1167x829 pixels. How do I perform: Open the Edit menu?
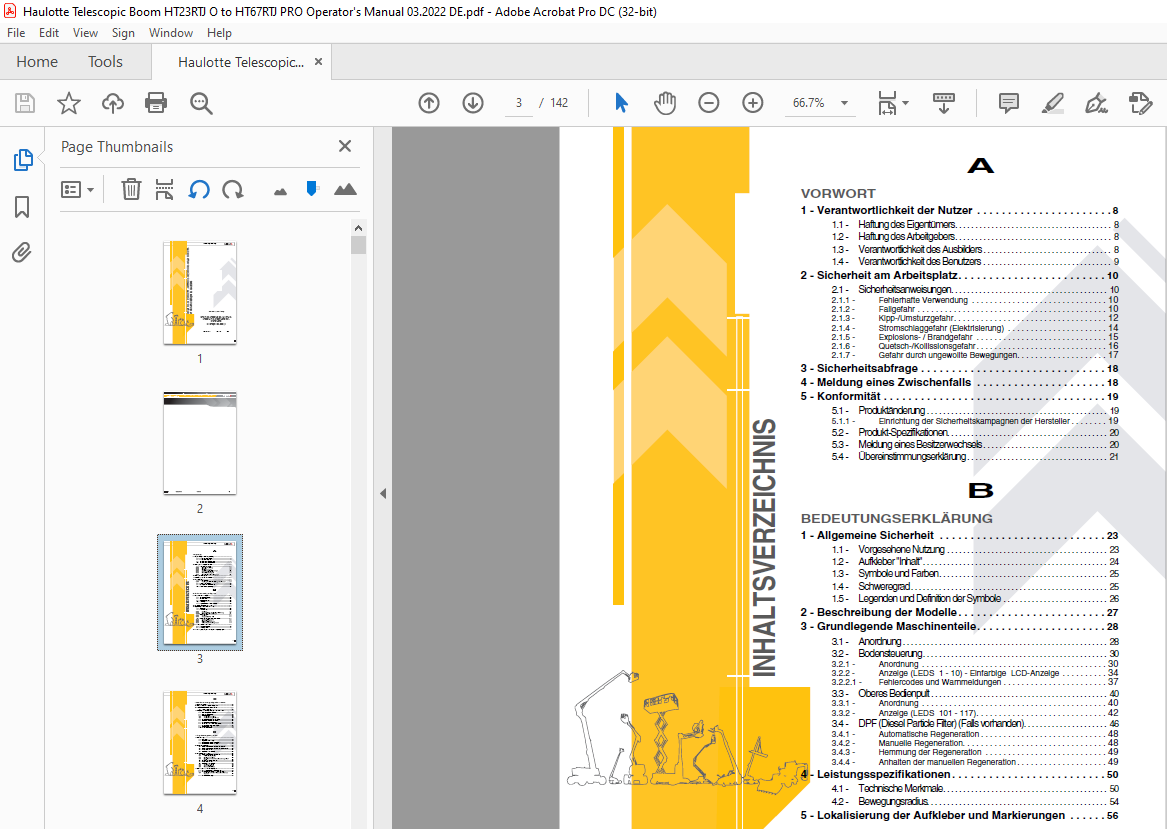[x=49, y=33]
